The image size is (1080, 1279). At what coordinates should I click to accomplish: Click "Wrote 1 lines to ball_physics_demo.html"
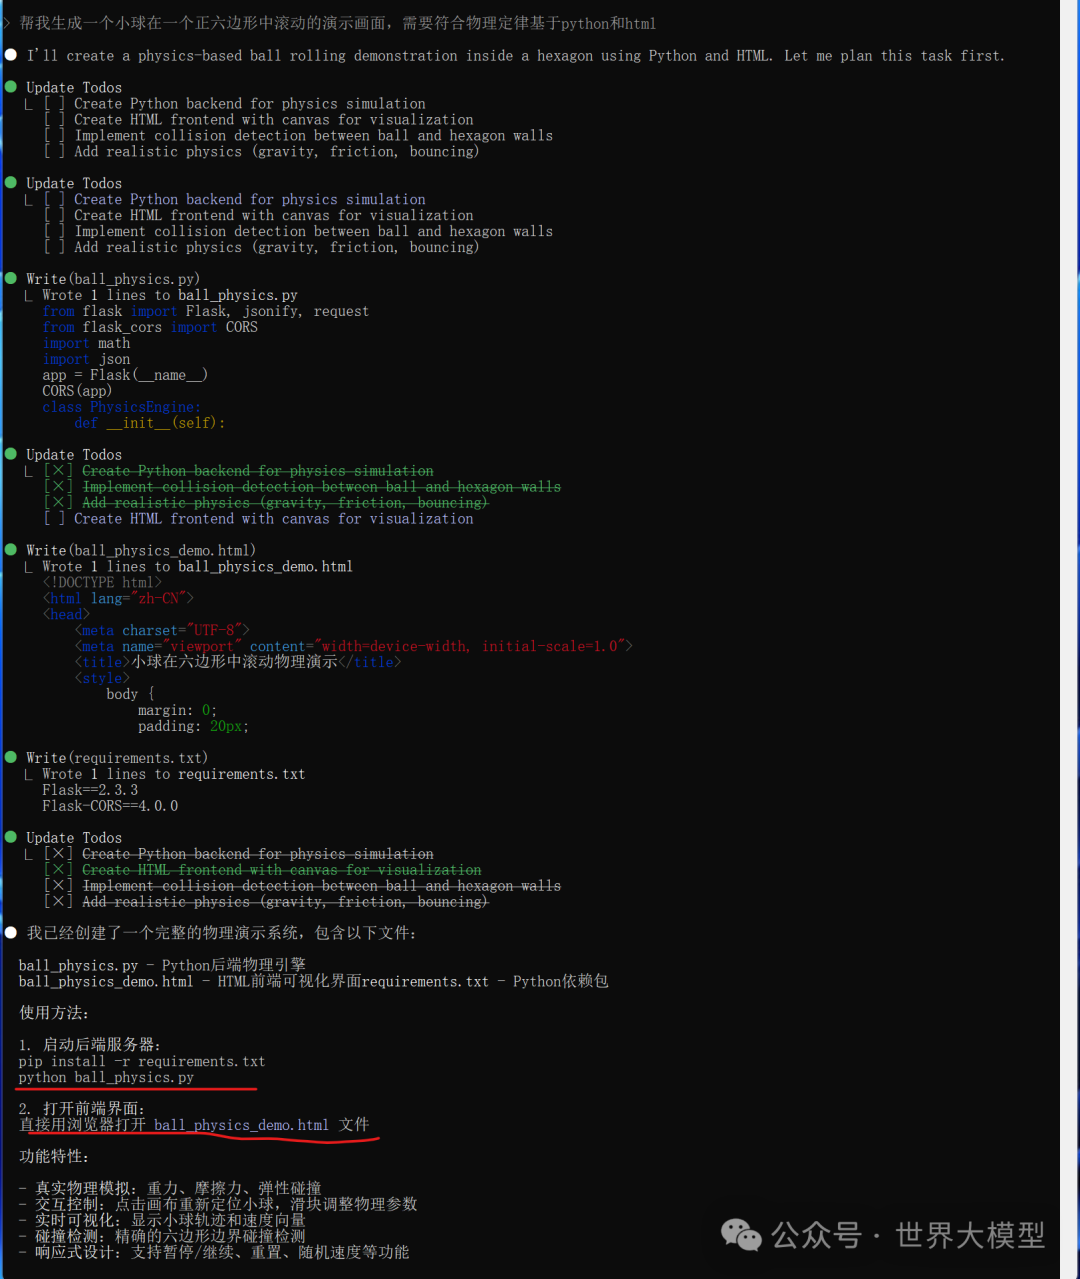tap(197, 566)
